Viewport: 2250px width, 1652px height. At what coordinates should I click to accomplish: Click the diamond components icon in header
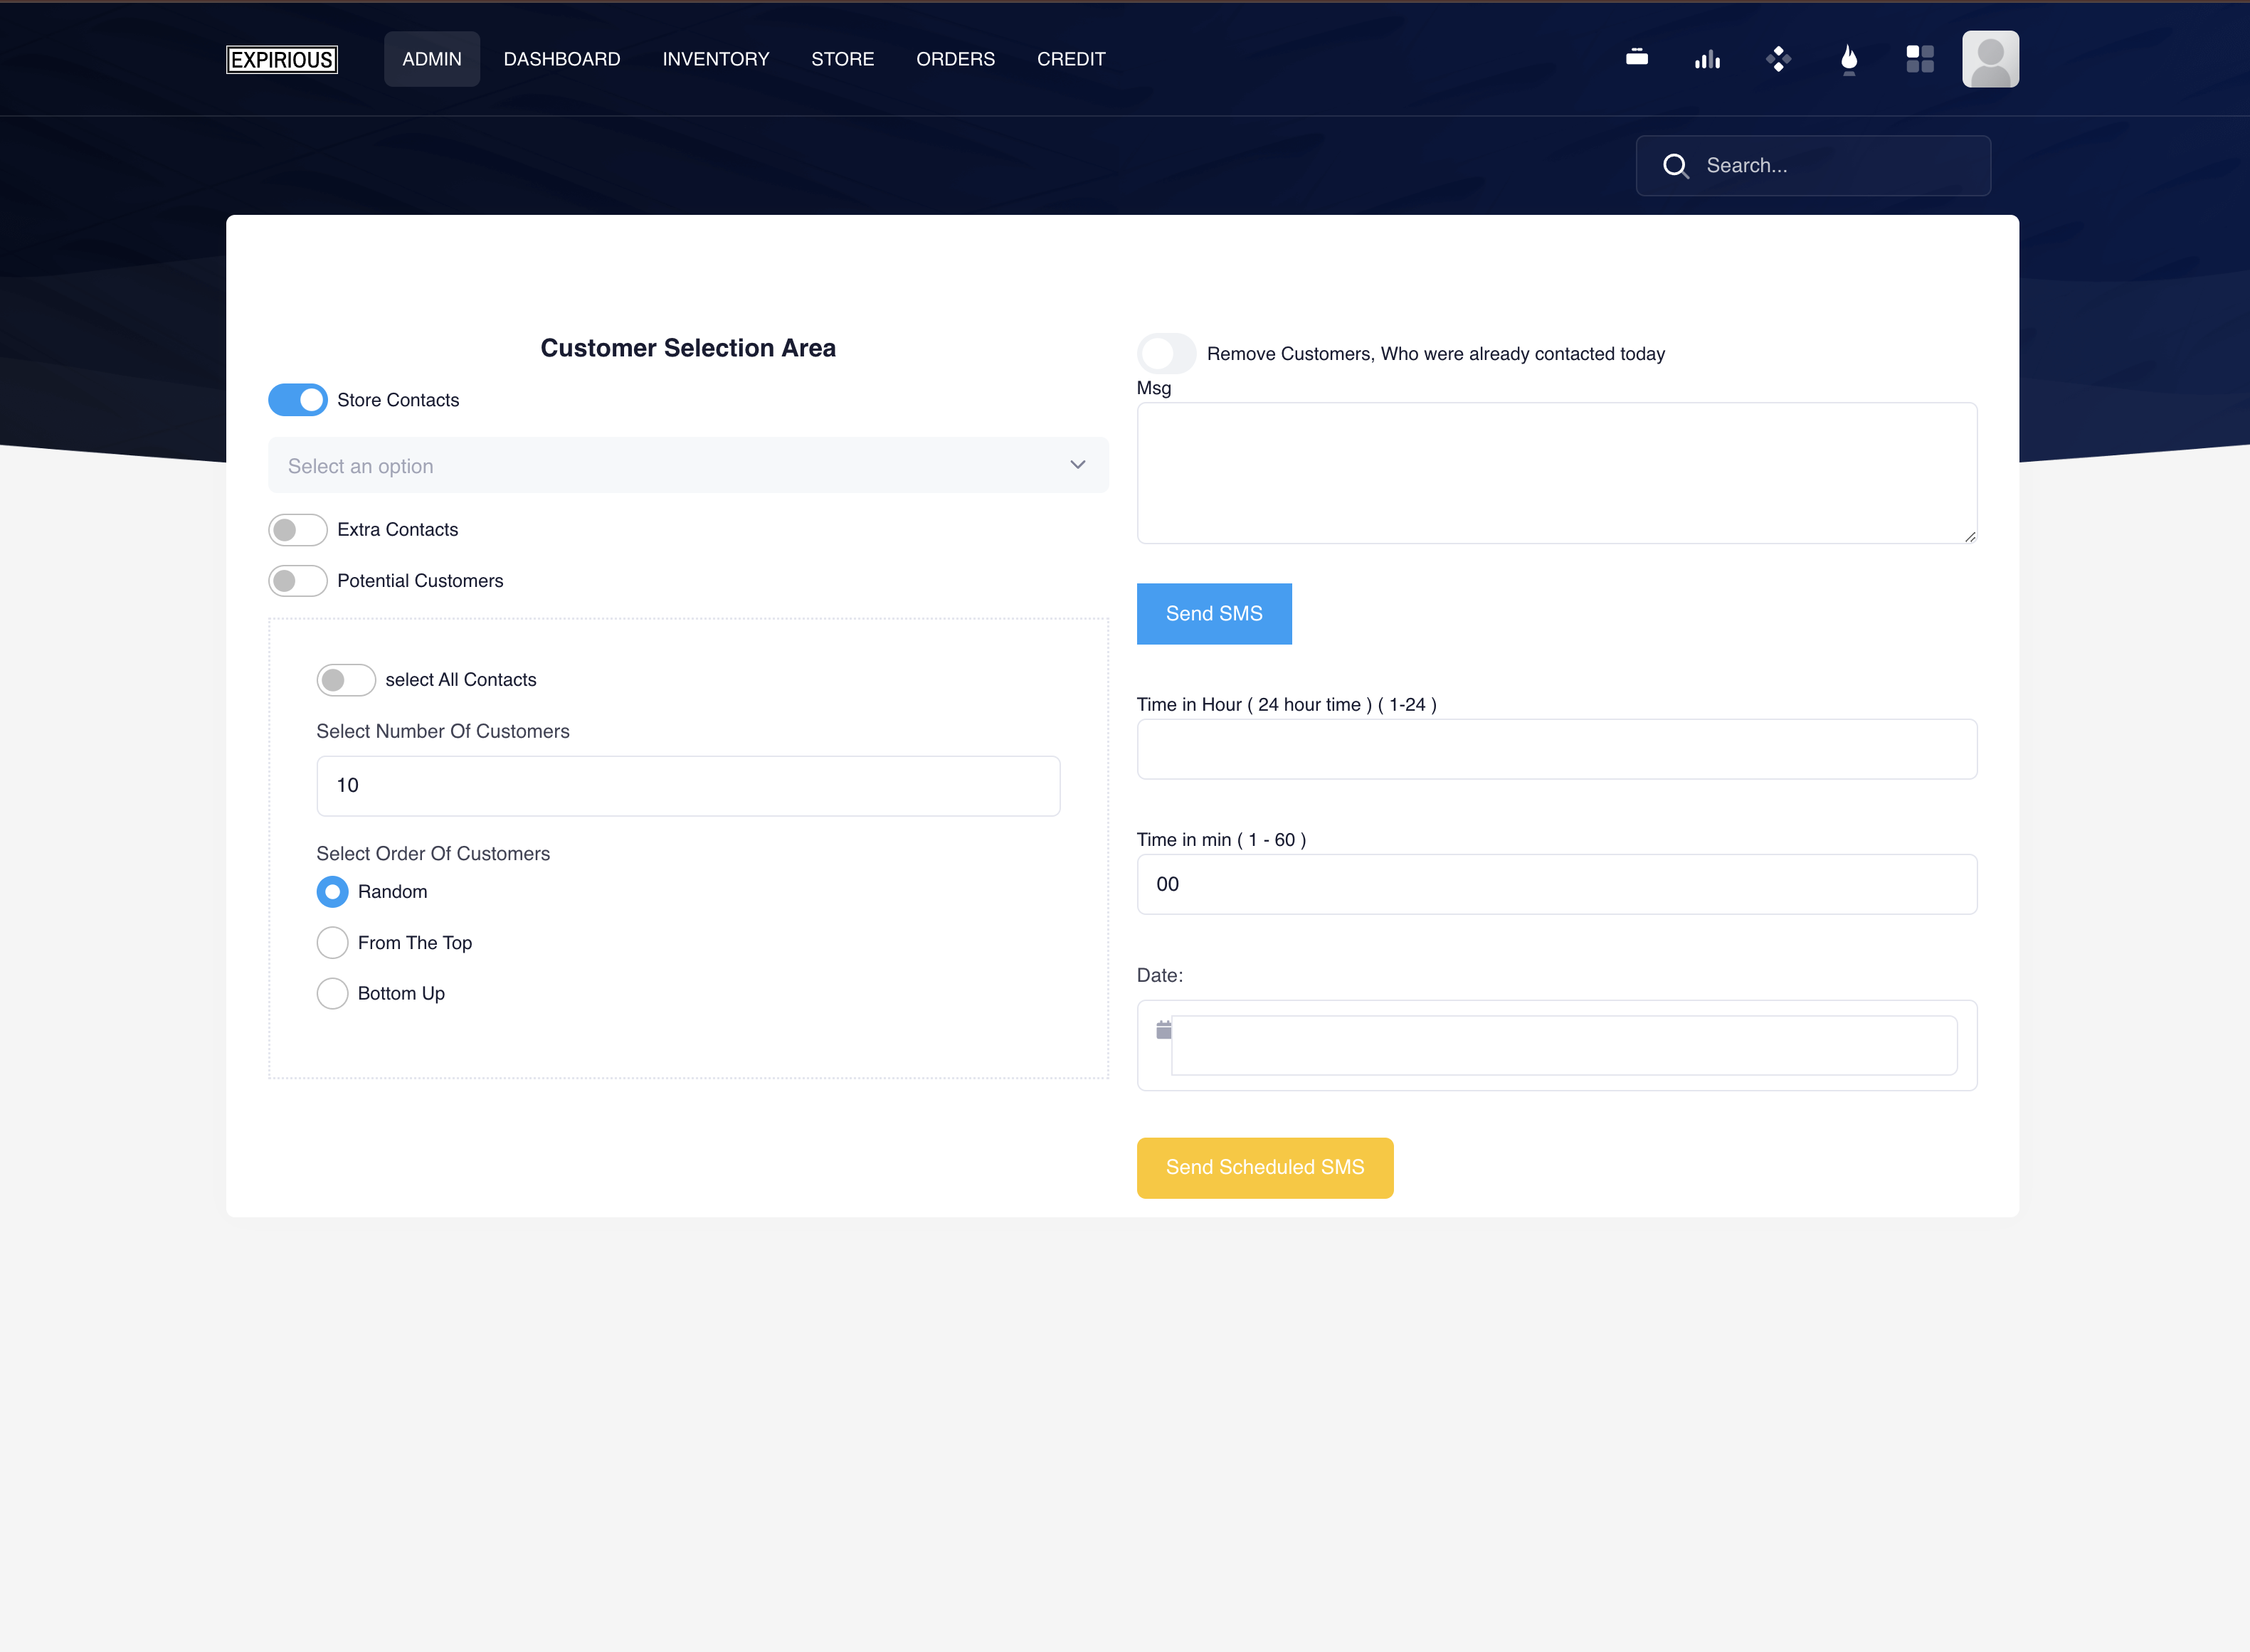pyautogui.click(x=1778, y=59)
